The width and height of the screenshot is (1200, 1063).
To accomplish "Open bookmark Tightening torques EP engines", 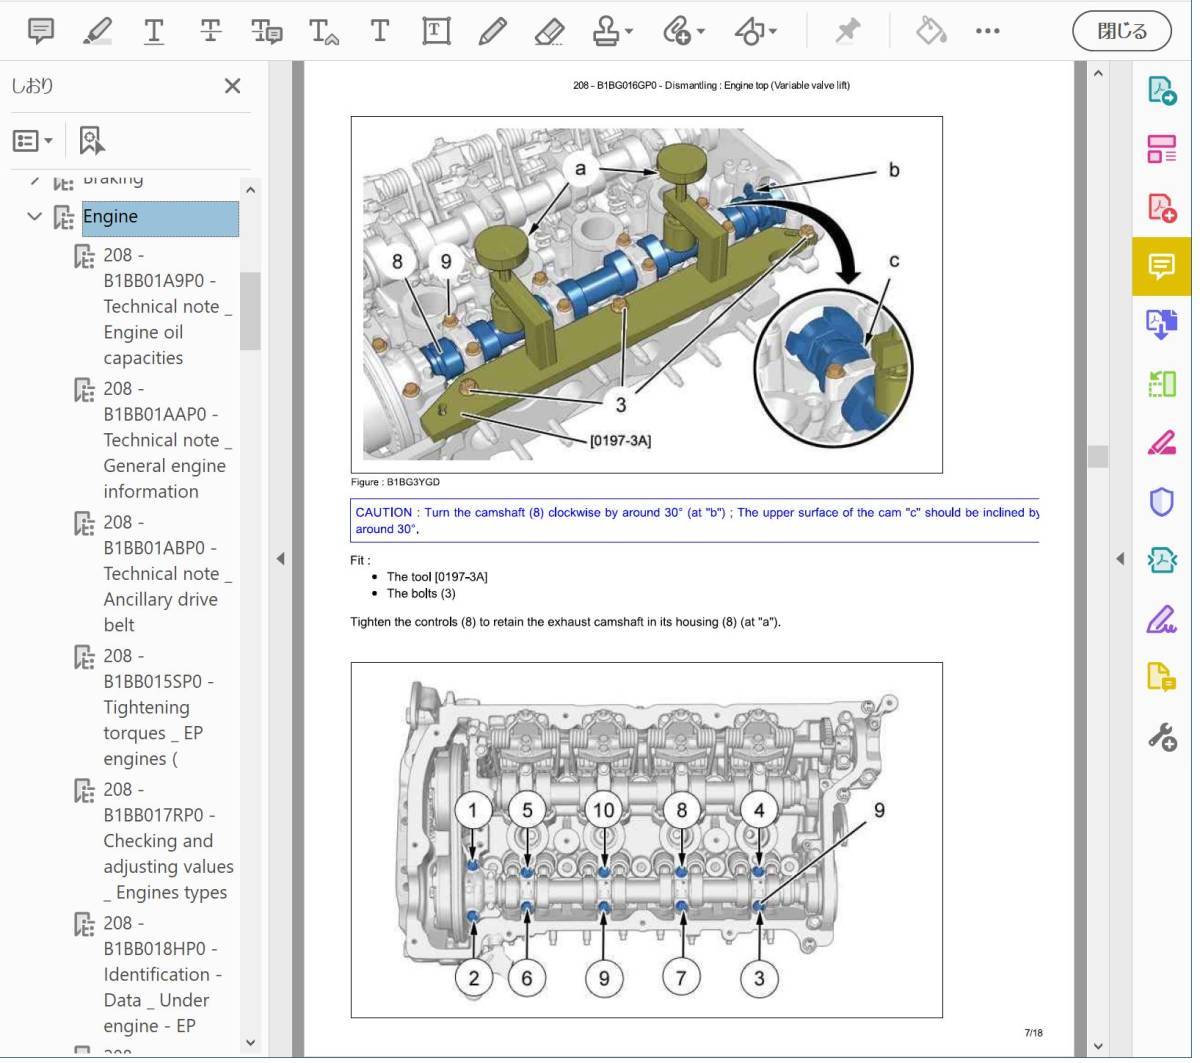I will click(x=158, y=707).
